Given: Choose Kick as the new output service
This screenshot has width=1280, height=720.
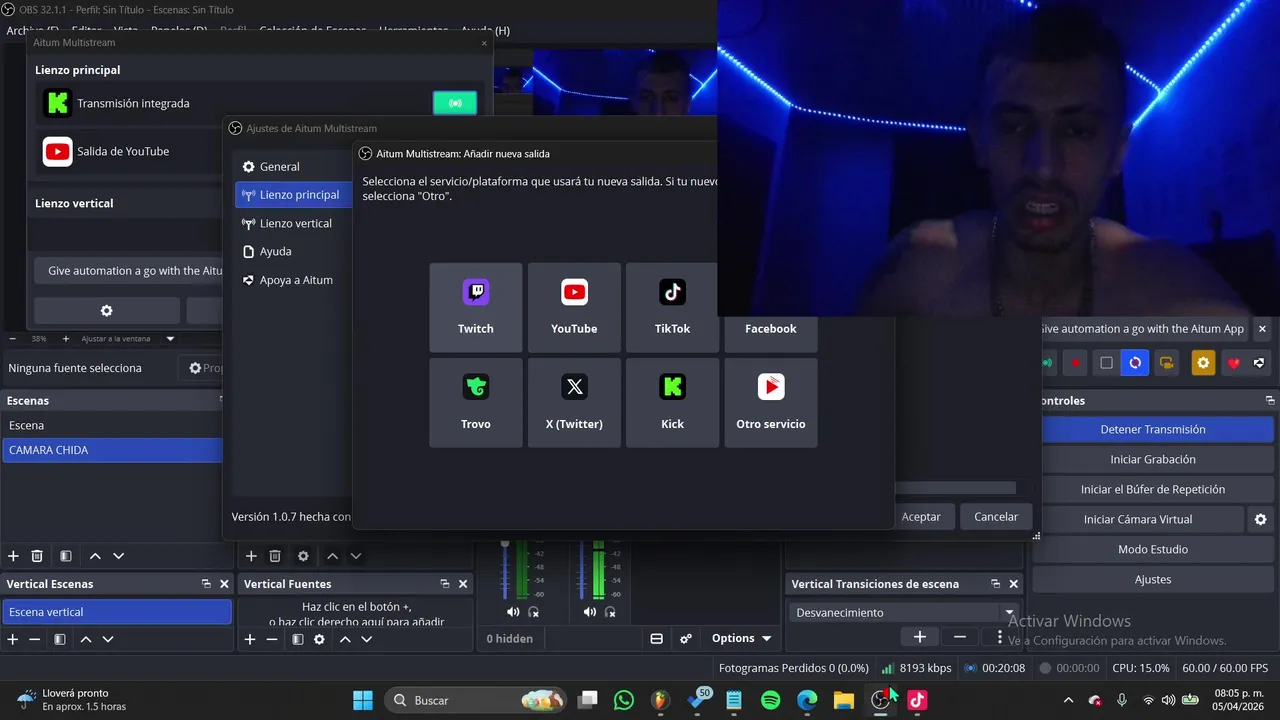Looking at the screenshot, I should pos(672,402).
